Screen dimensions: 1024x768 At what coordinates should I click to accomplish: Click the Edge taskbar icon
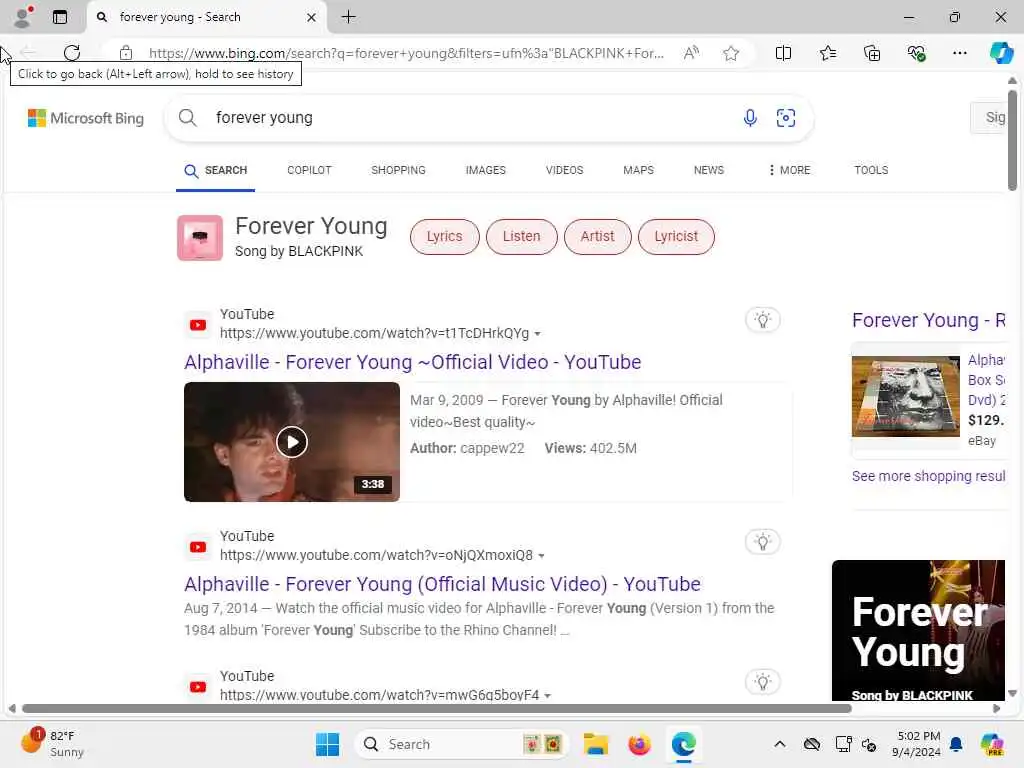(683, 744)
